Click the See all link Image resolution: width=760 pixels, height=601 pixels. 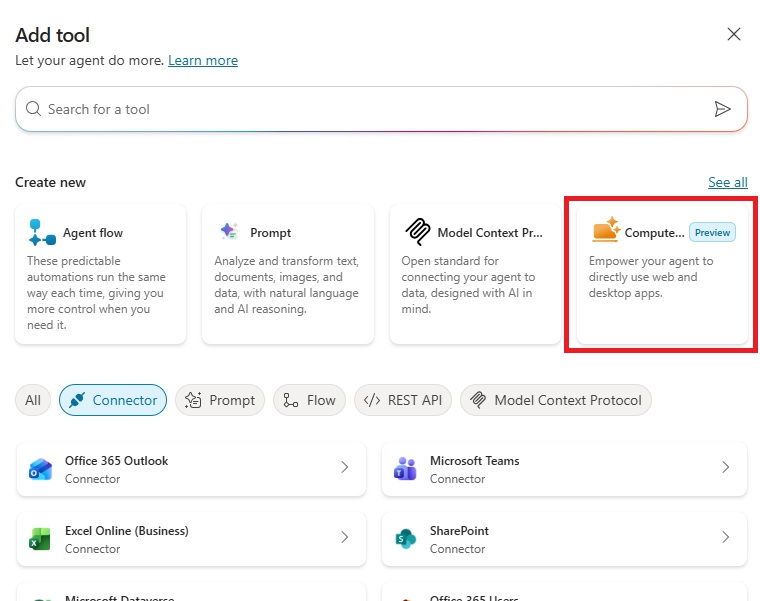727,182
